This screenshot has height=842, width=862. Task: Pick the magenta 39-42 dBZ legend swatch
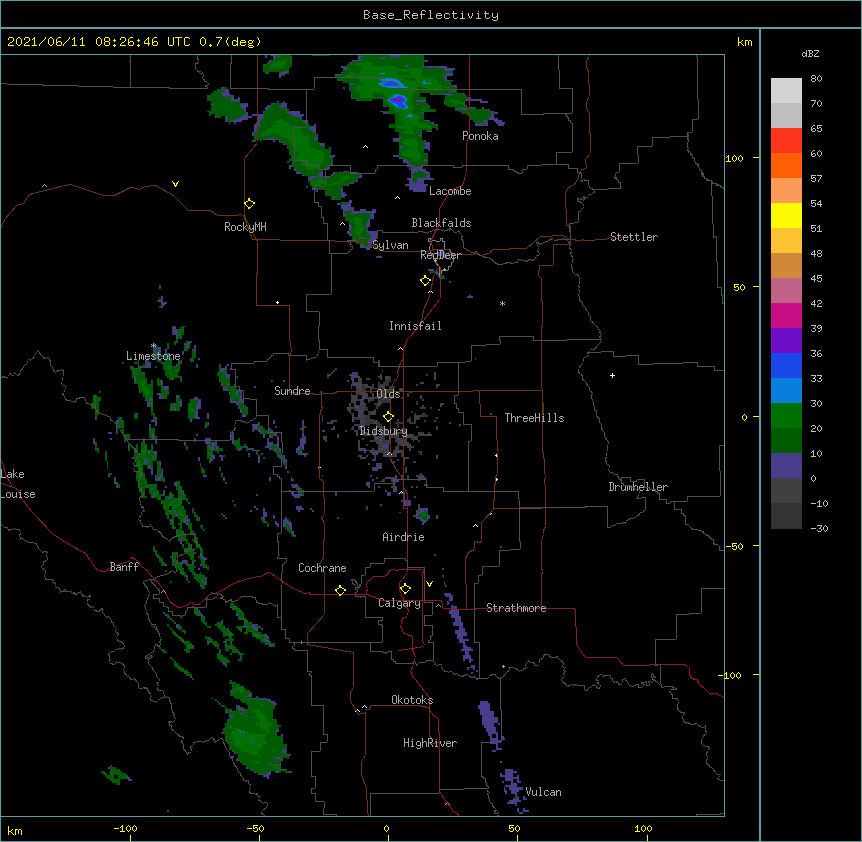pyautogui.click(x=786, y=315)
